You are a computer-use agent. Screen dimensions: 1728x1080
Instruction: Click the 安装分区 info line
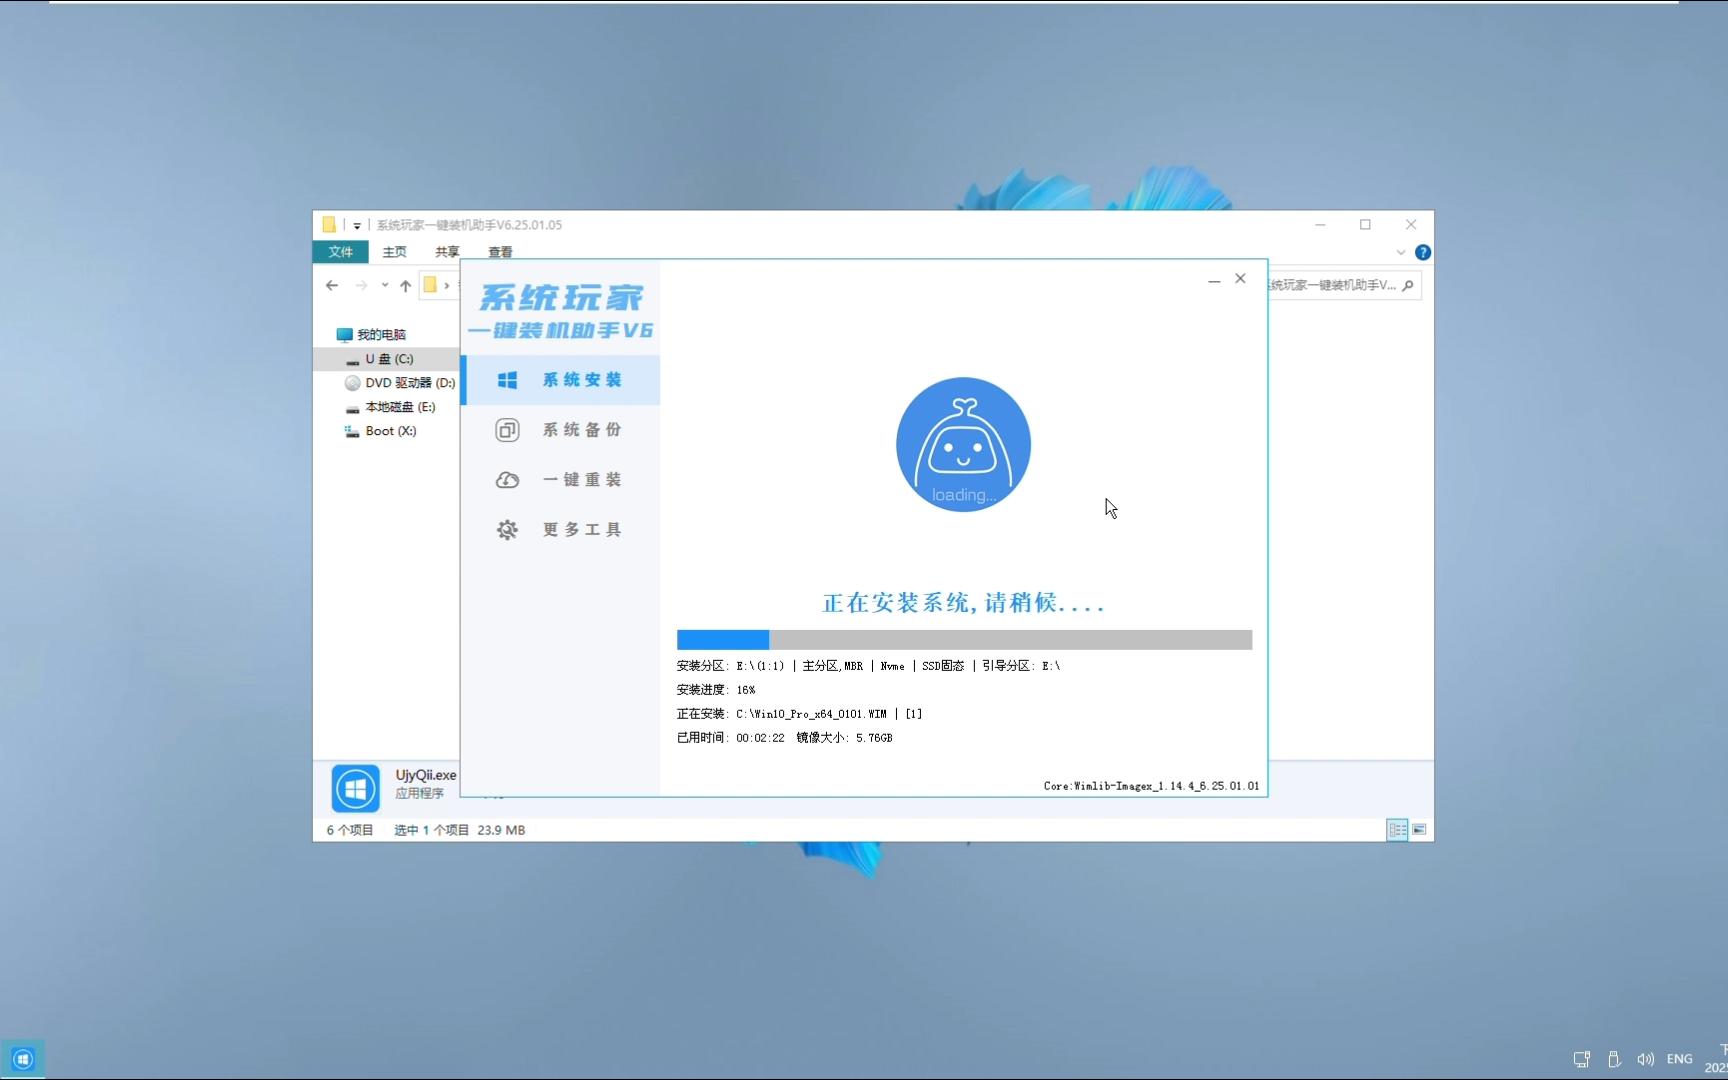(868, 666)
